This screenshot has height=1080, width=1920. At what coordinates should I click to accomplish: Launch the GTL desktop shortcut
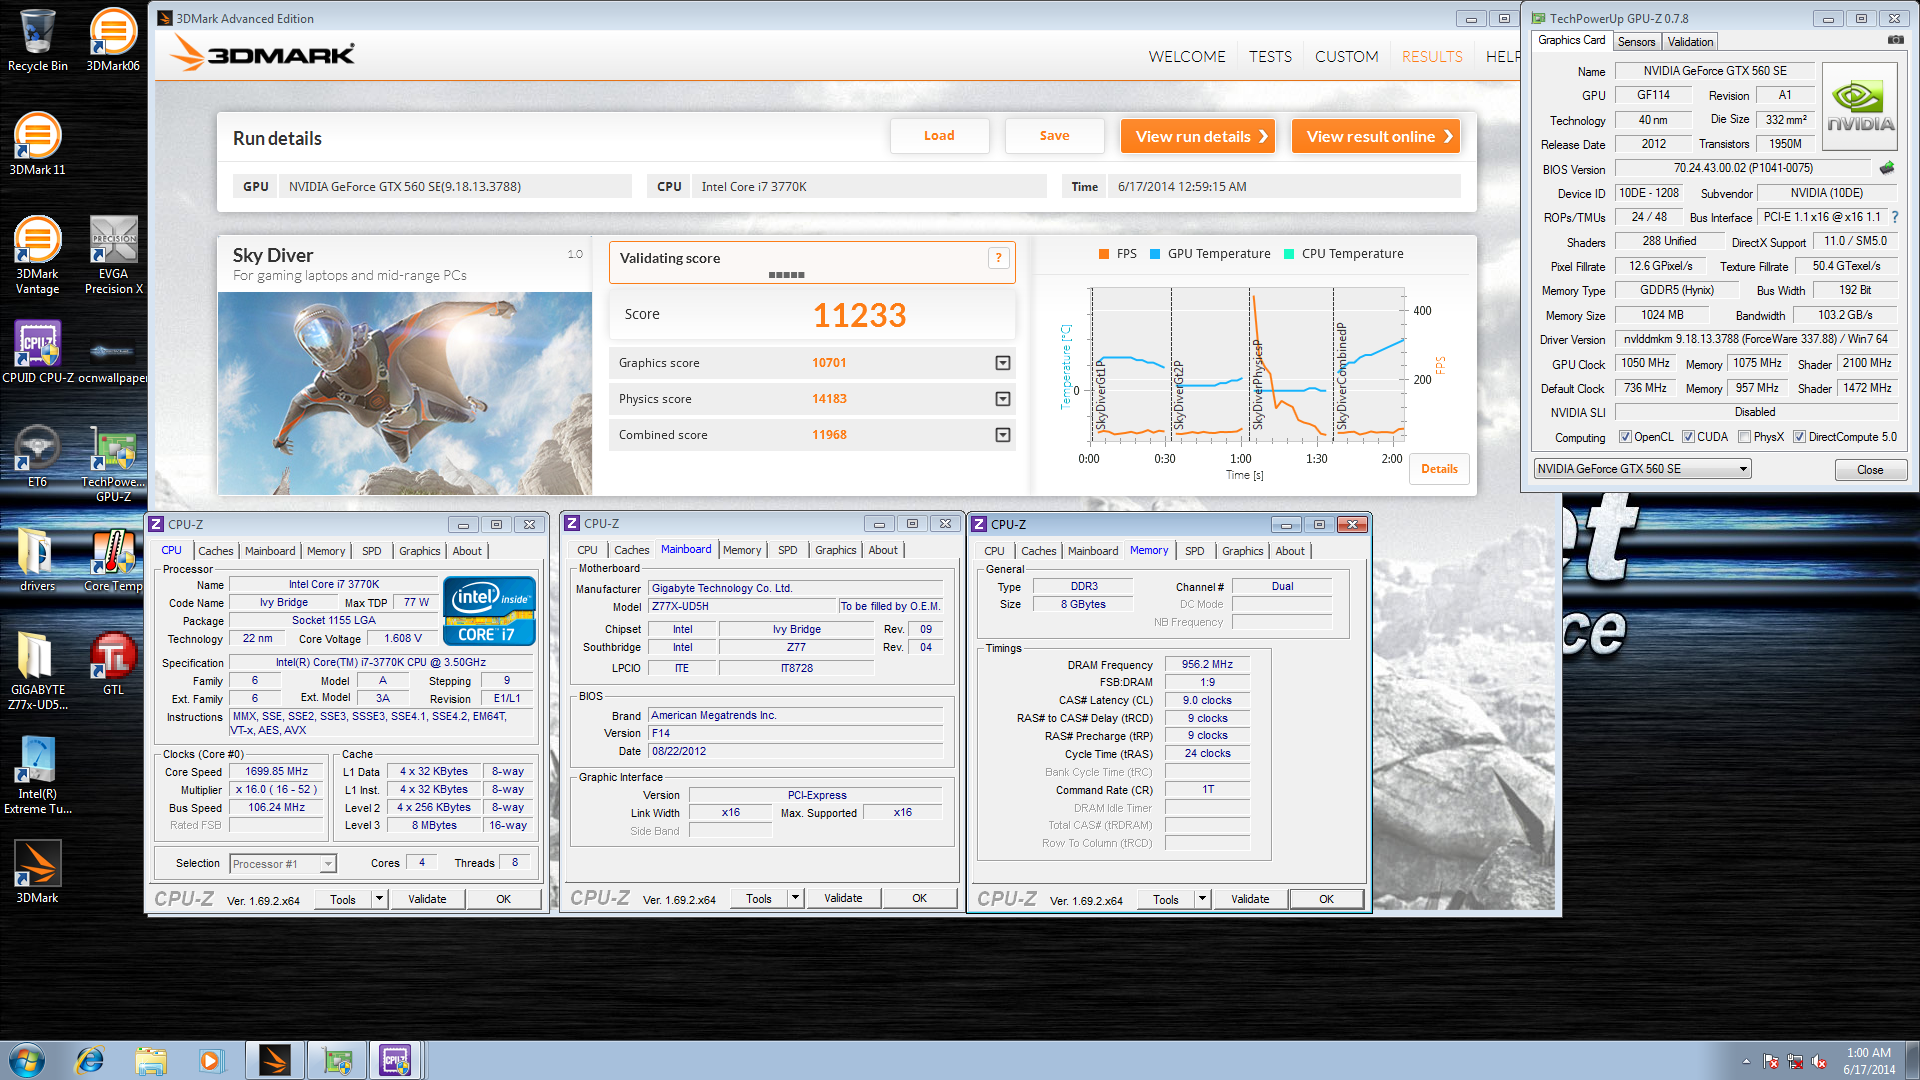[113, 664]
